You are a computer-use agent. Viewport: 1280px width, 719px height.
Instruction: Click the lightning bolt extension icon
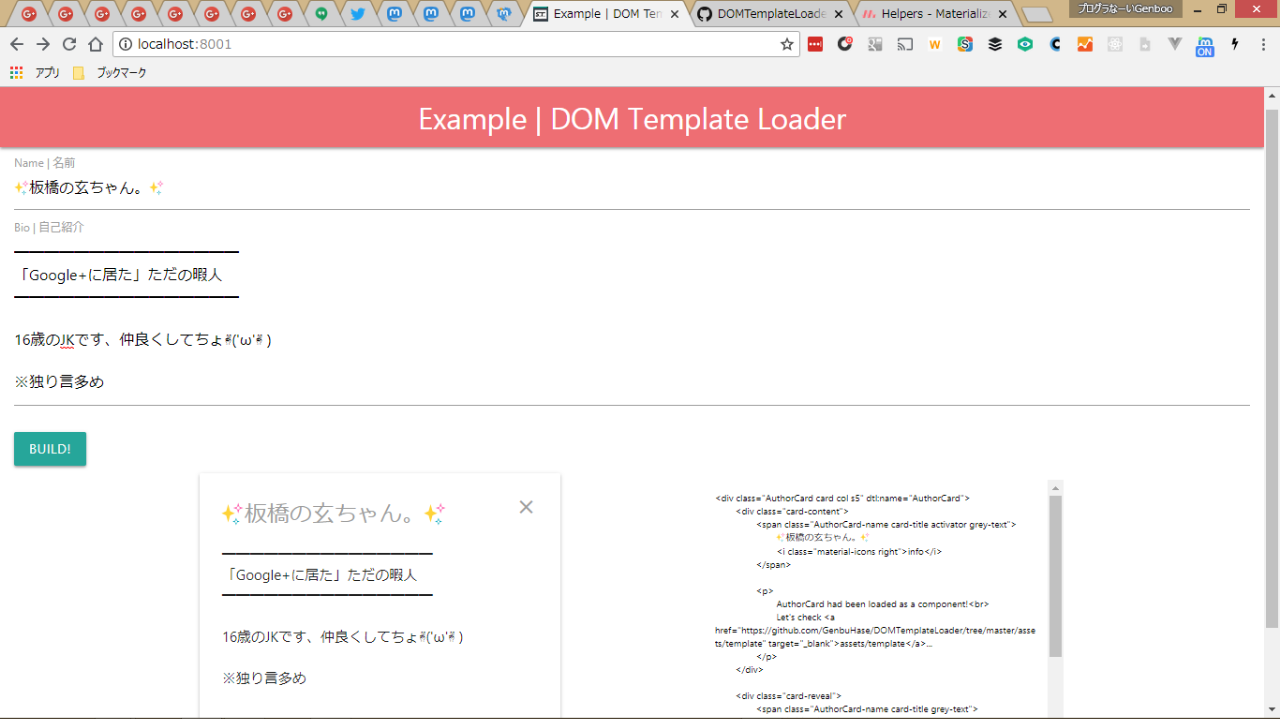(1235, 44)
